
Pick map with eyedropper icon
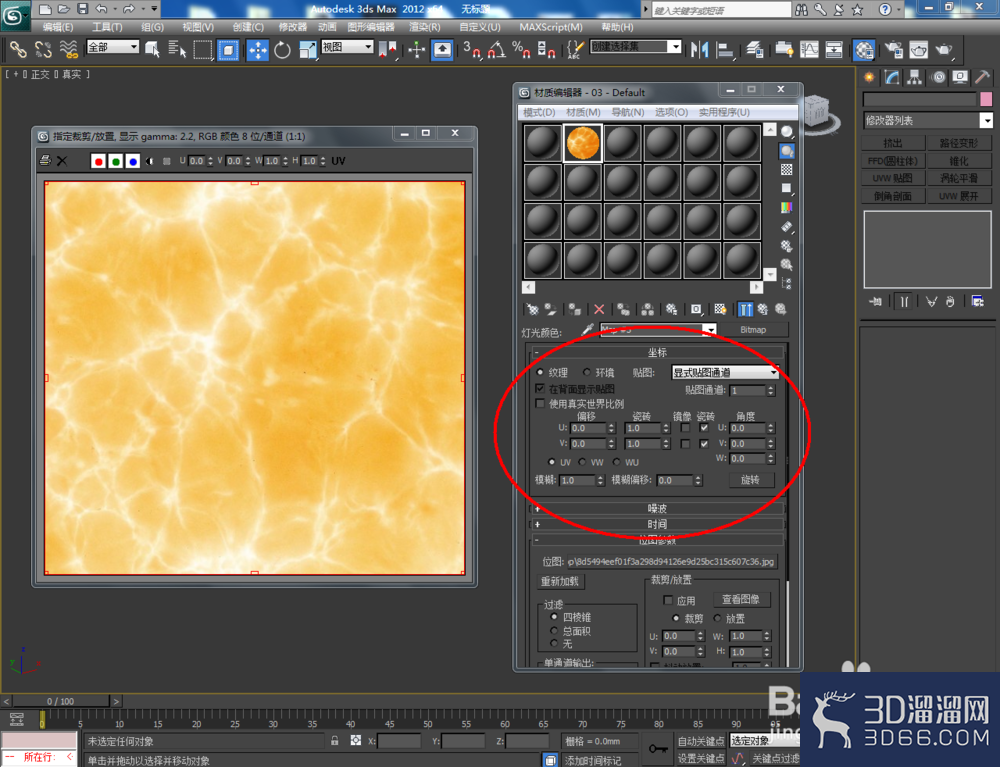pyautogui.click(x=587, y=329)
